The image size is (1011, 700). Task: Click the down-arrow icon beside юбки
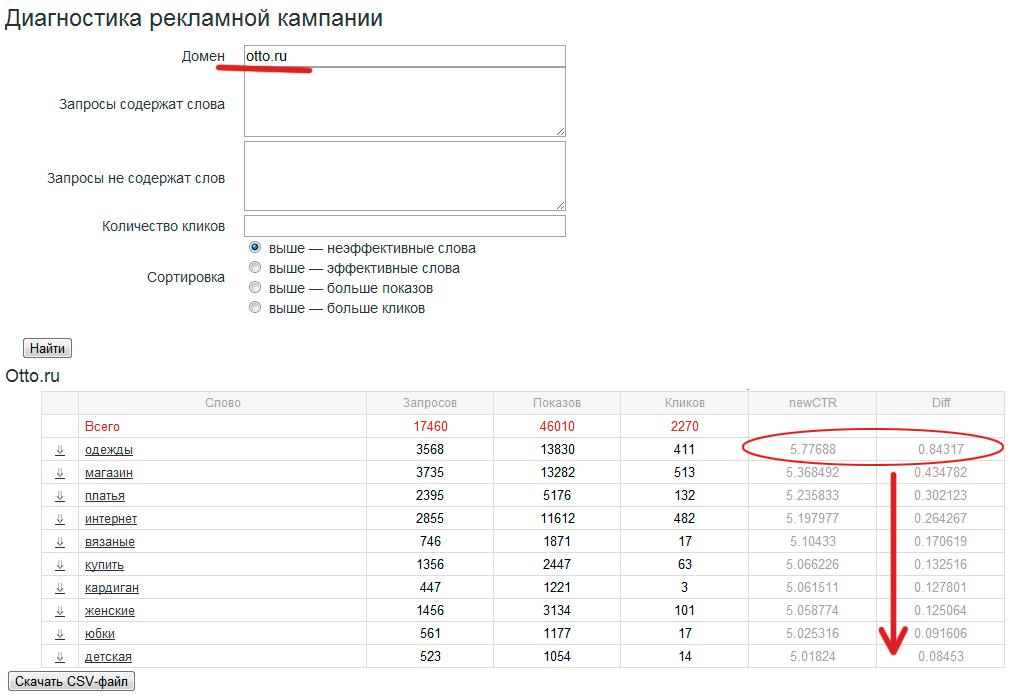(60, 634)
